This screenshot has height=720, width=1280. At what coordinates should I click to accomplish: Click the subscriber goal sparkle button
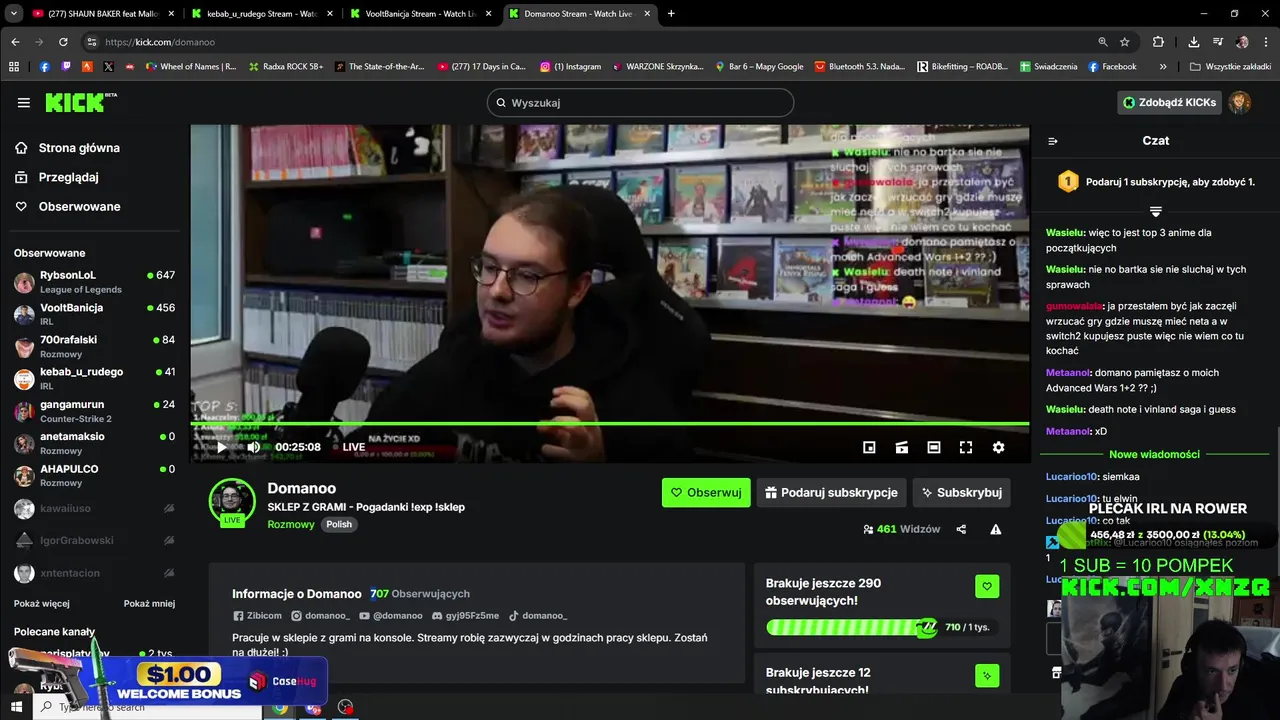coord(987,676)
